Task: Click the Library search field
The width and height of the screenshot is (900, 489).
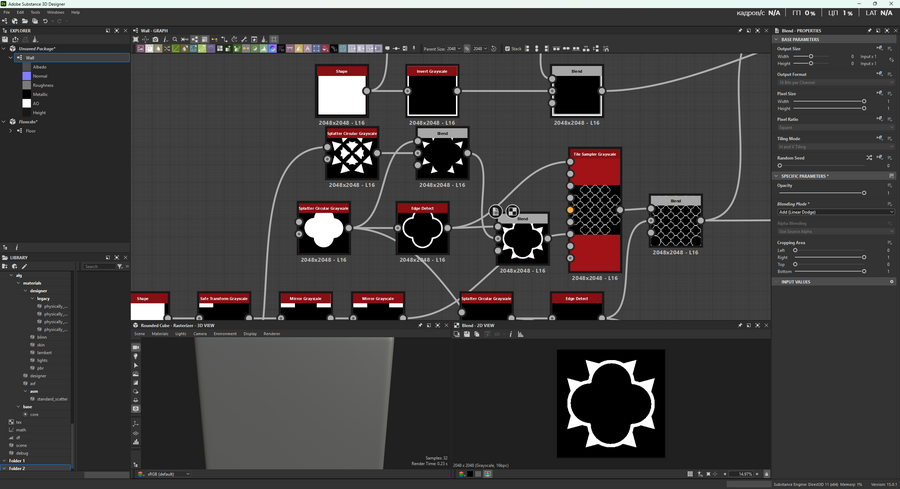Action: (x=97, y=266)
